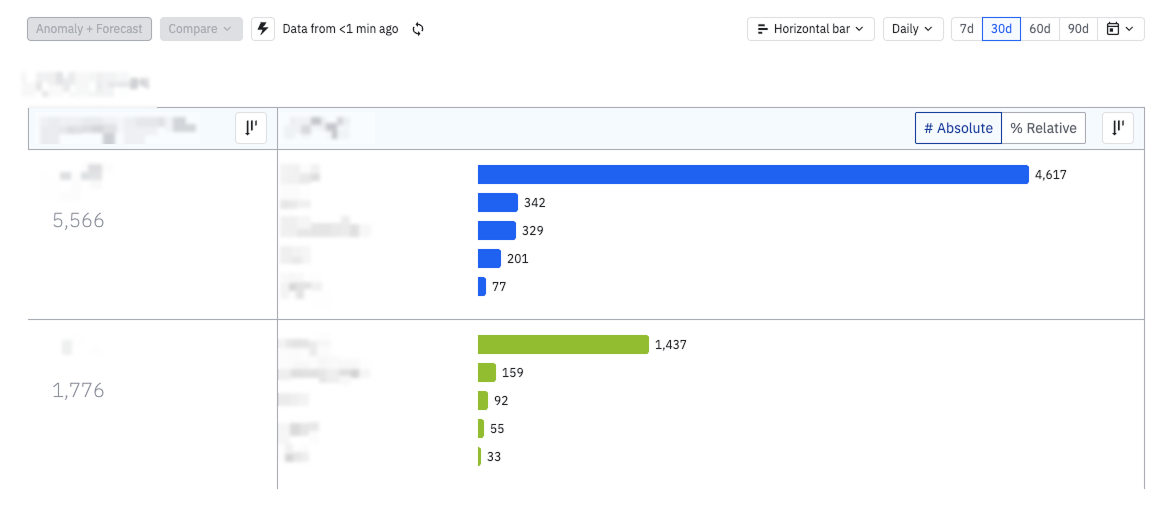1163x509 pixels.
Task: Select the 30d time range
Action: [x=1001, y=29]
